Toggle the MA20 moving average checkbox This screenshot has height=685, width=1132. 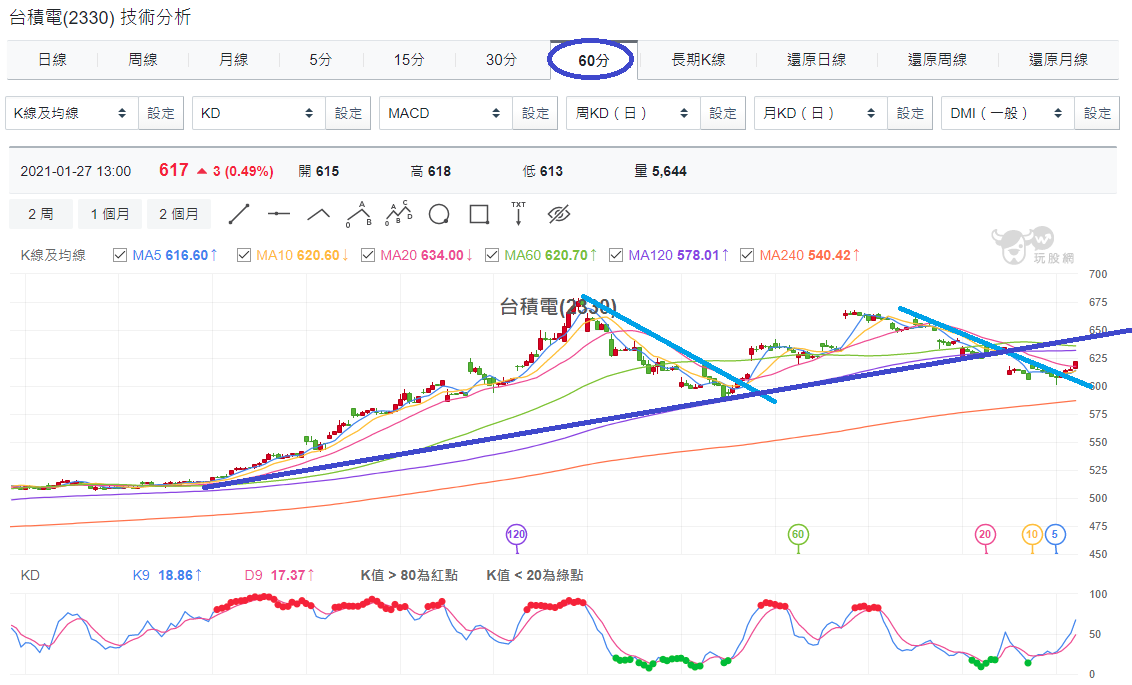point(368,255)
